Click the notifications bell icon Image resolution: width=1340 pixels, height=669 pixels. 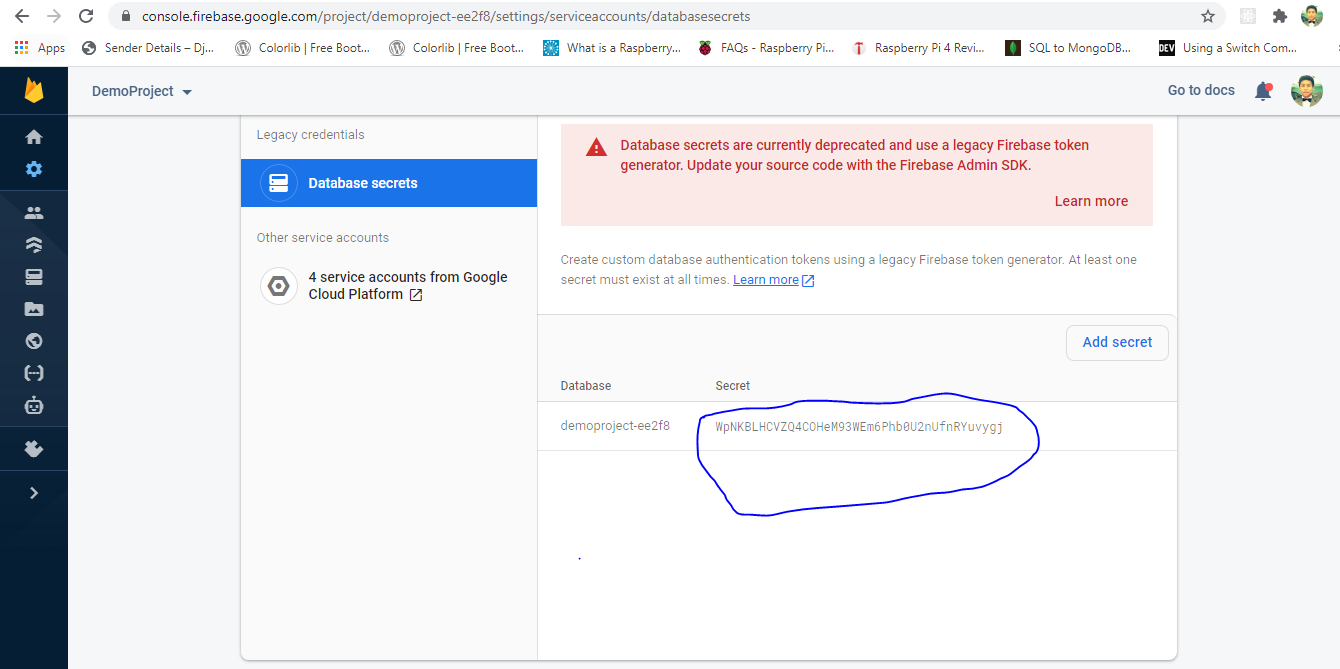click(x=1263, y=91)
